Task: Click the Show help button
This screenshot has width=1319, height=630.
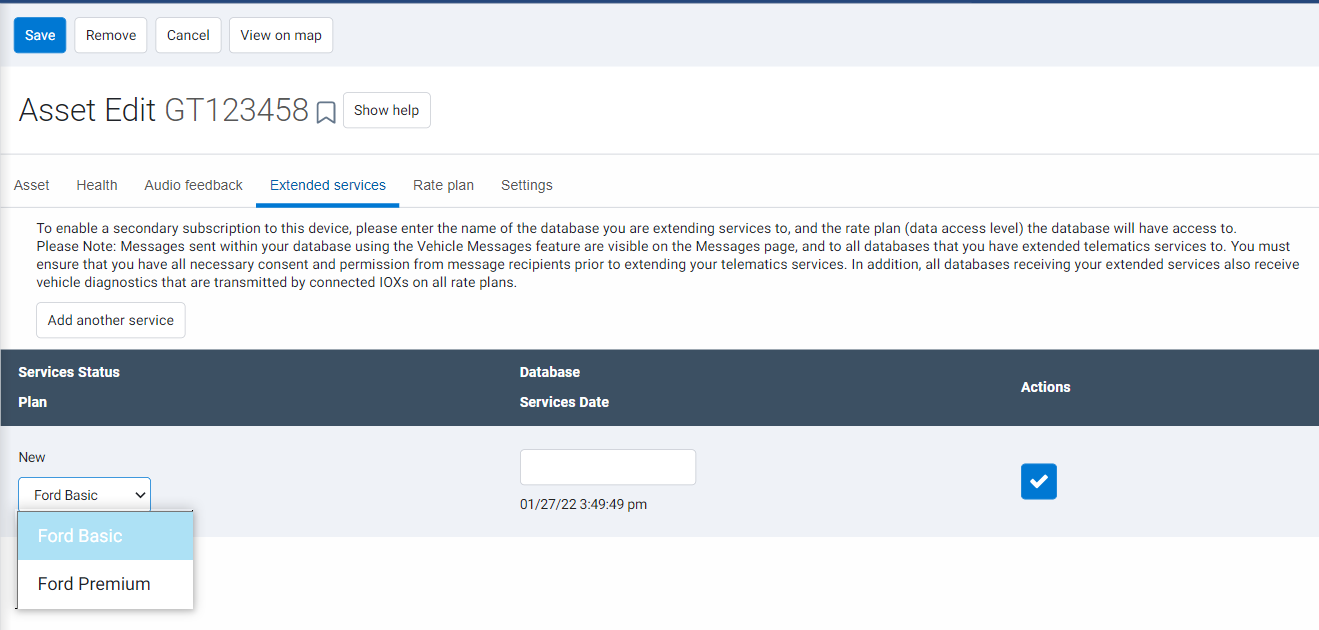Action: pyautogui.click(x=386, y=110)
